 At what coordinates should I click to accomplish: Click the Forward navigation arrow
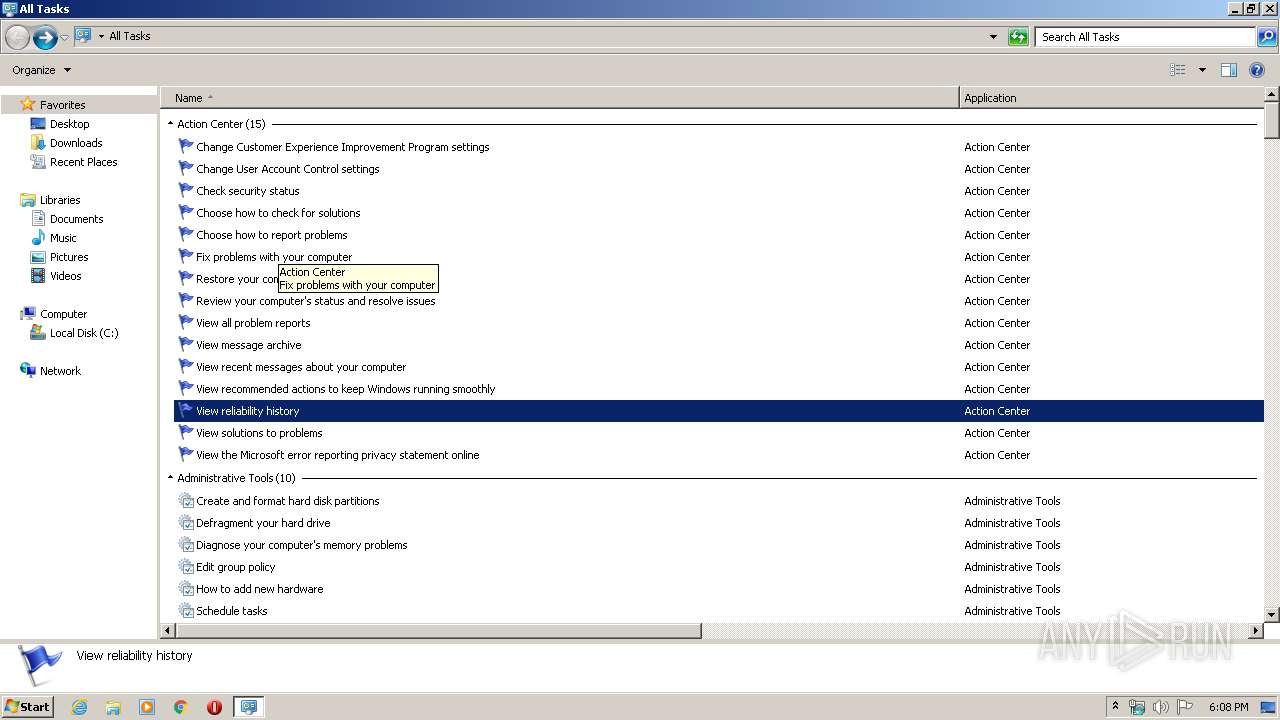(45, 37)
